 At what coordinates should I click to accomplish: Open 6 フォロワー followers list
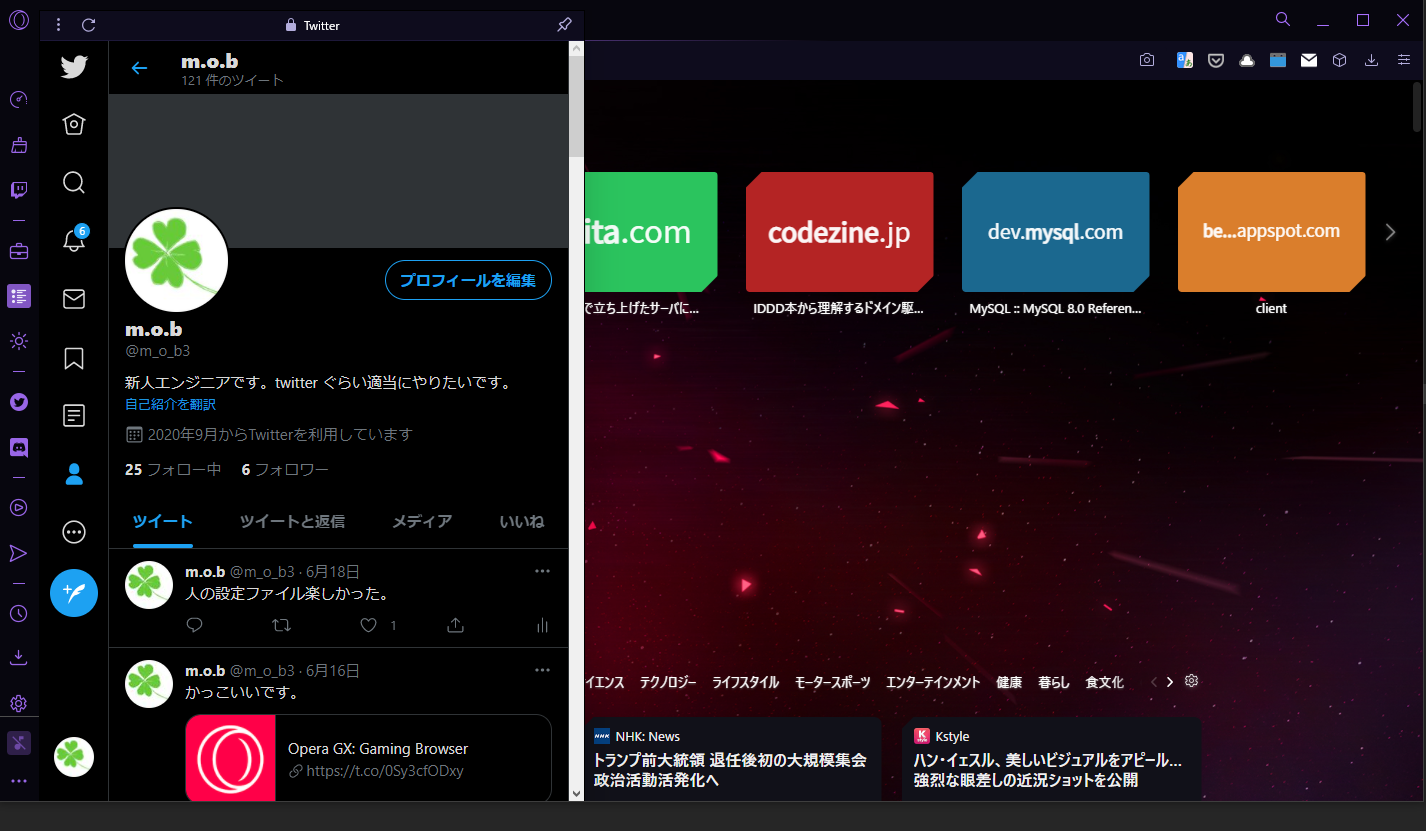pos(285,469)
